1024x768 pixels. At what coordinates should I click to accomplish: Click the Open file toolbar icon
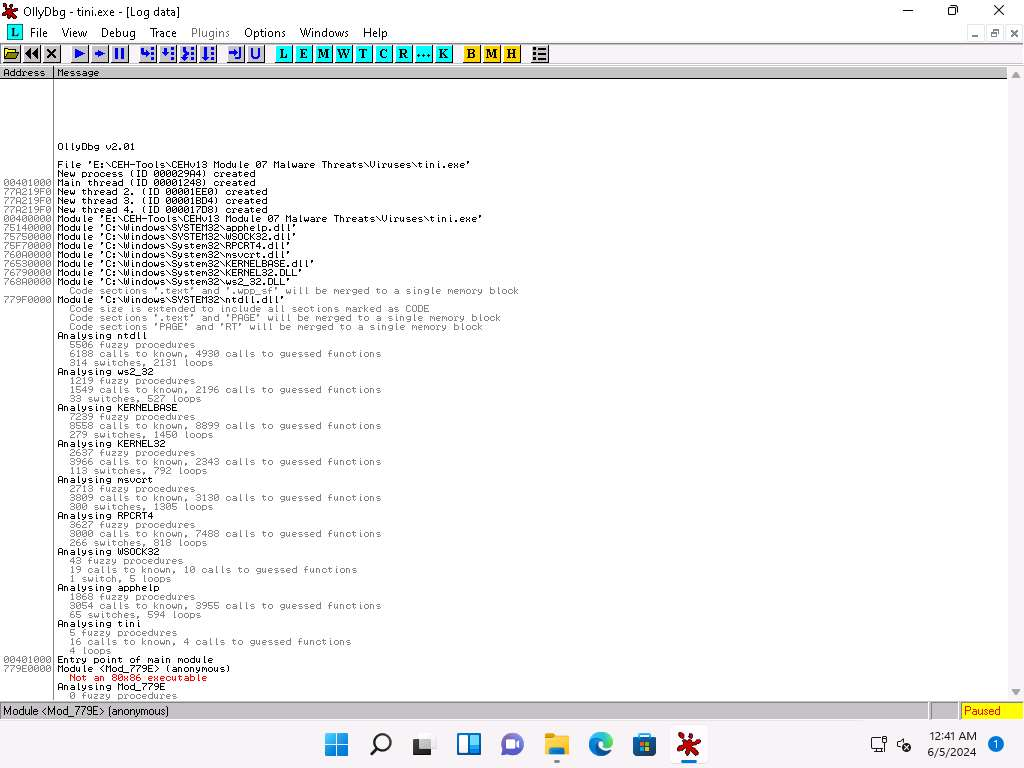click(12, 54)
